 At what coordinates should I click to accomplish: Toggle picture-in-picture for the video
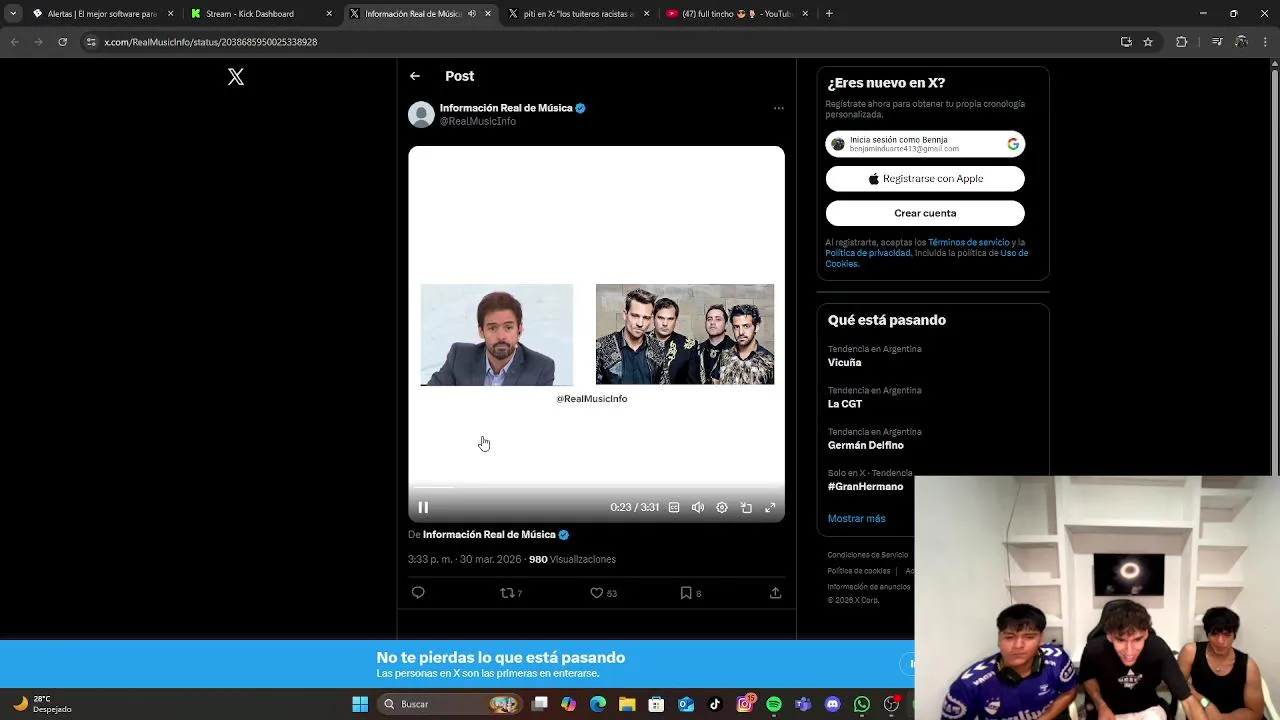coord(746,507)
